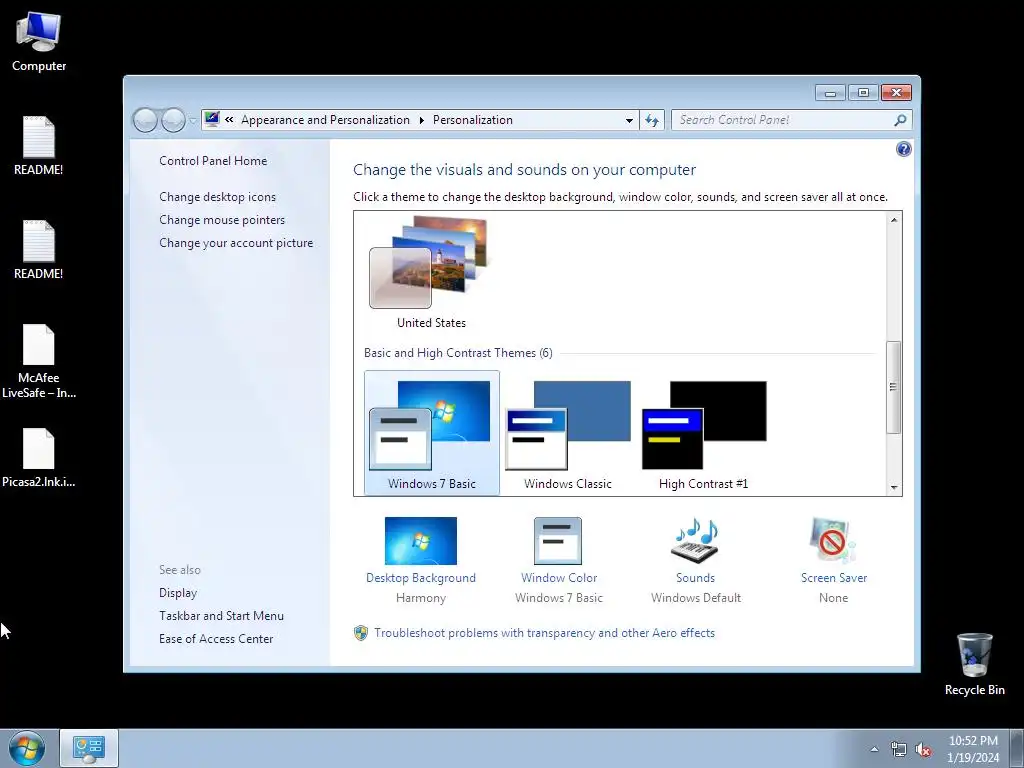
Task: Click the Forward navigation arrow
Action: (173, 120)
